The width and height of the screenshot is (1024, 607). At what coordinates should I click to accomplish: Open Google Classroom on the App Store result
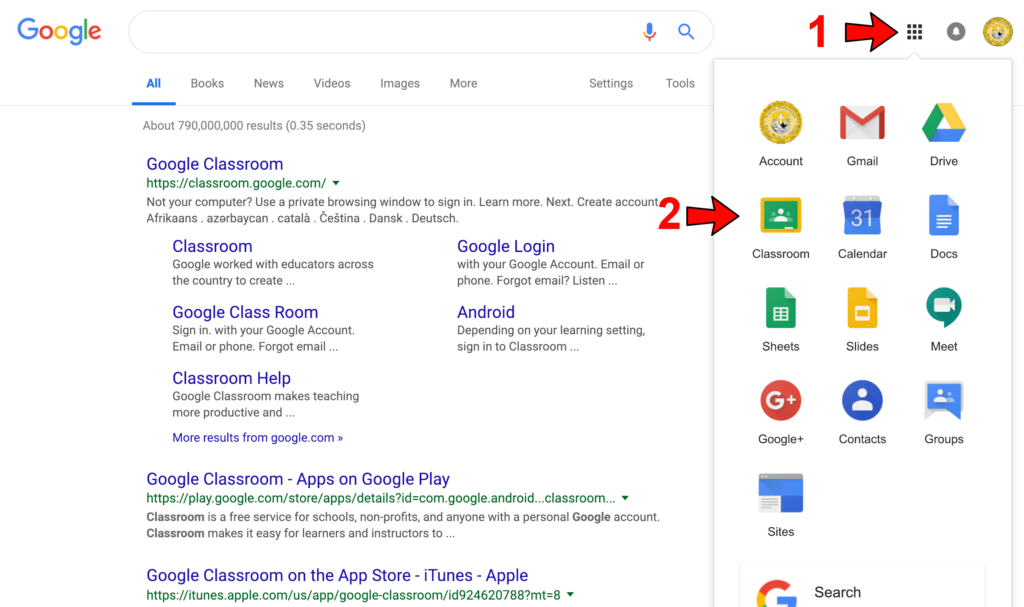click(337, 576)
